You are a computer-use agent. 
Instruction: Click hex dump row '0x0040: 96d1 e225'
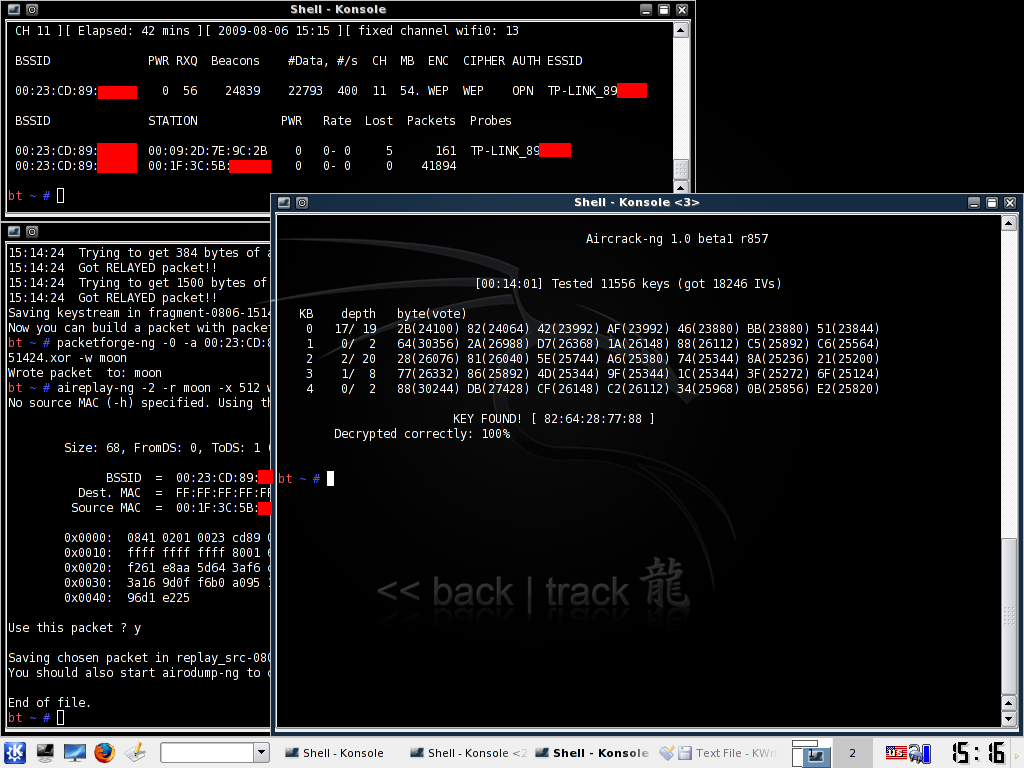coord(127,598)
